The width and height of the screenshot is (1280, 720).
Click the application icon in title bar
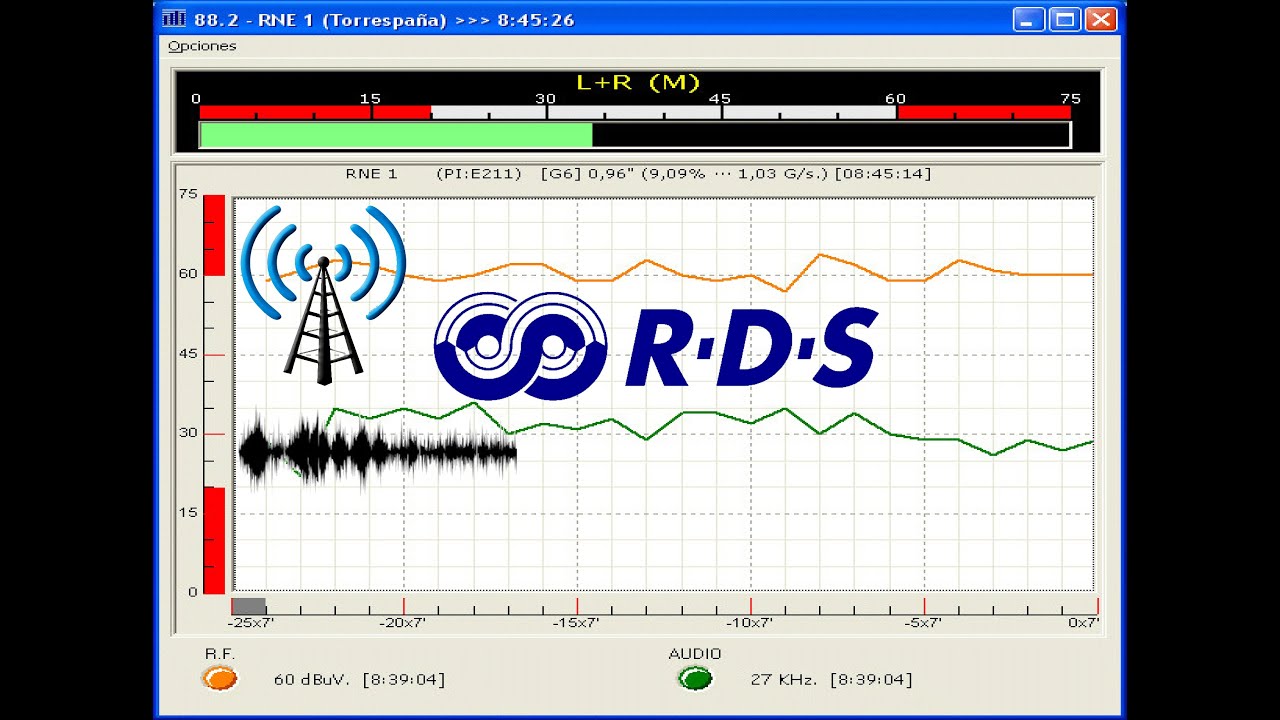tap(174, 19)
